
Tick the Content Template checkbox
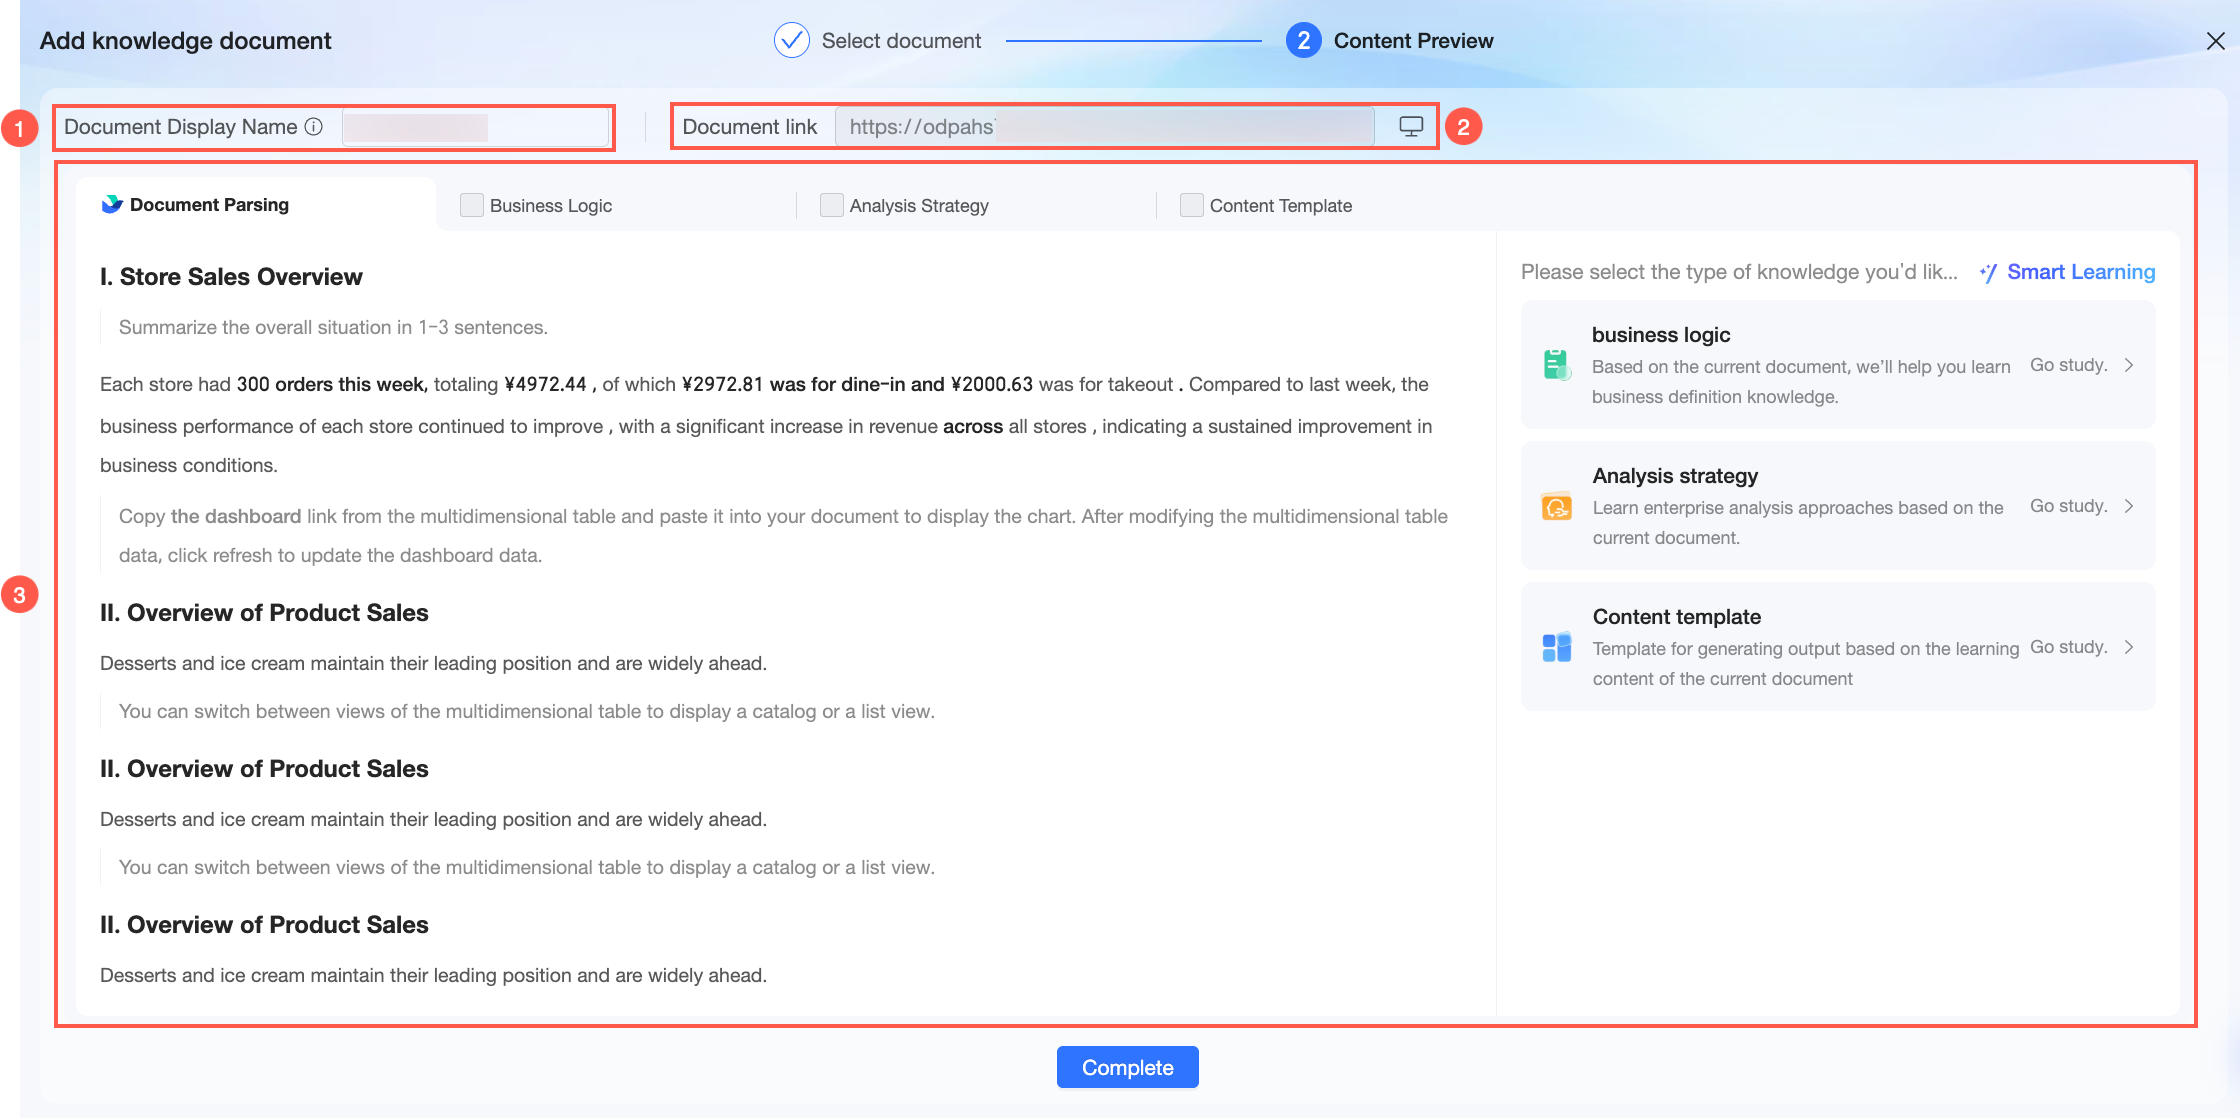pyautogui.click(x=1192, y=205)
